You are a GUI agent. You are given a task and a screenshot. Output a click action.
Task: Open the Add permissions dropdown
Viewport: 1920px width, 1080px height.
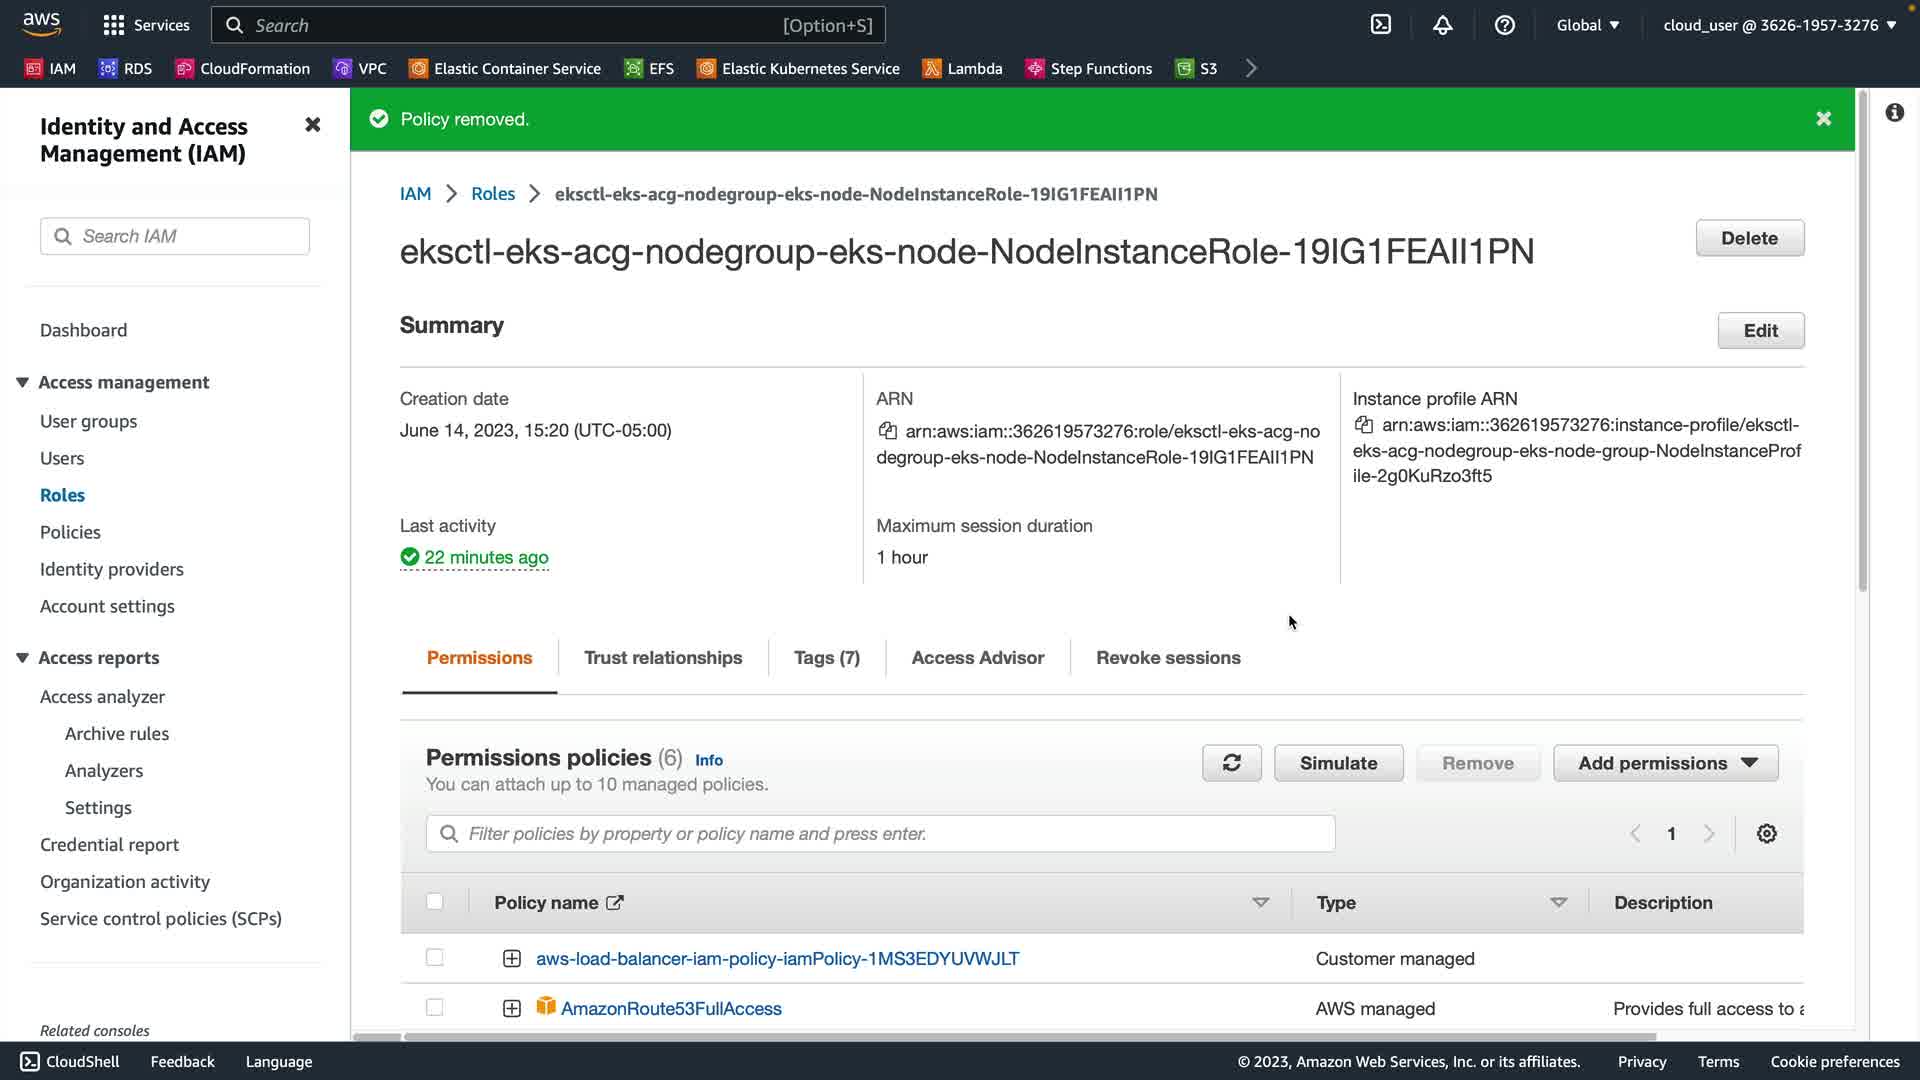click(1665, 763)
